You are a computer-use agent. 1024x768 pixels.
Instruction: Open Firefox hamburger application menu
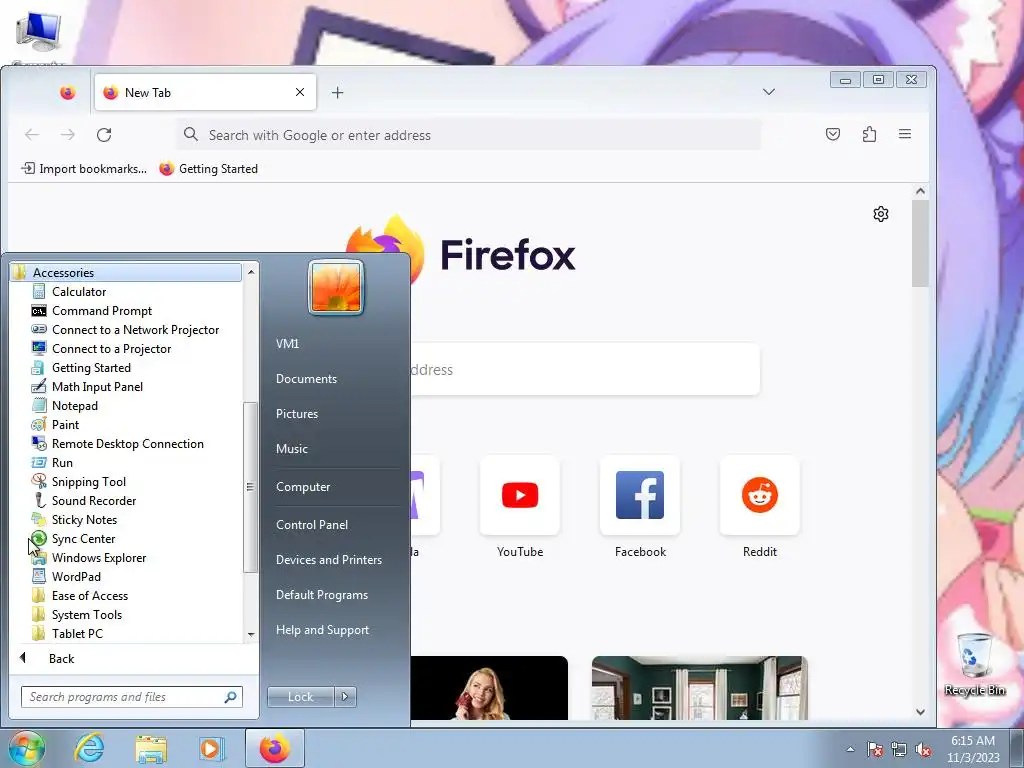click(905, 134)
